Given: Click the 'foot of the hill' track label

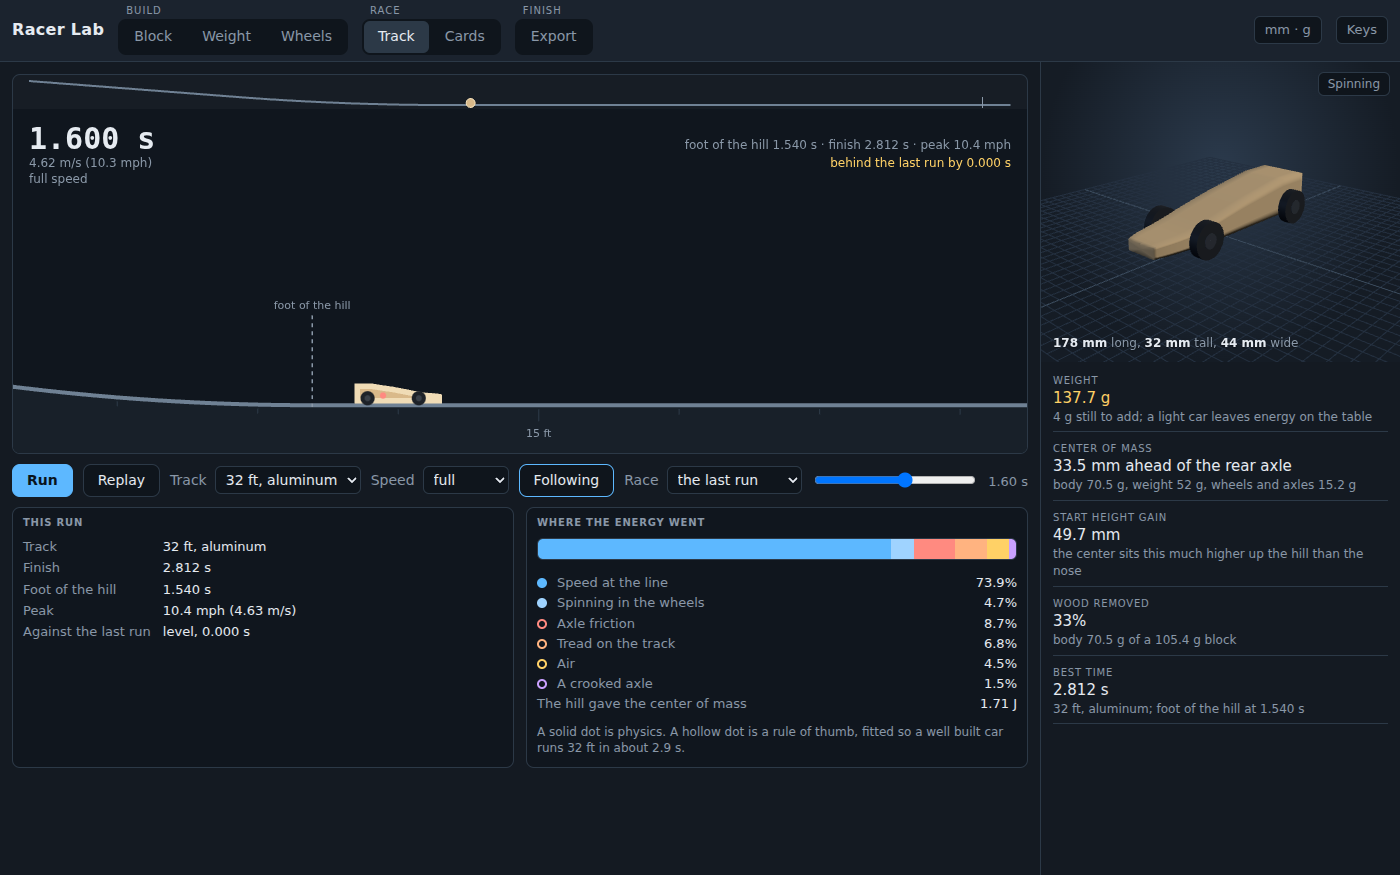Looking at the screenshot, I should [x=312, y=305].
